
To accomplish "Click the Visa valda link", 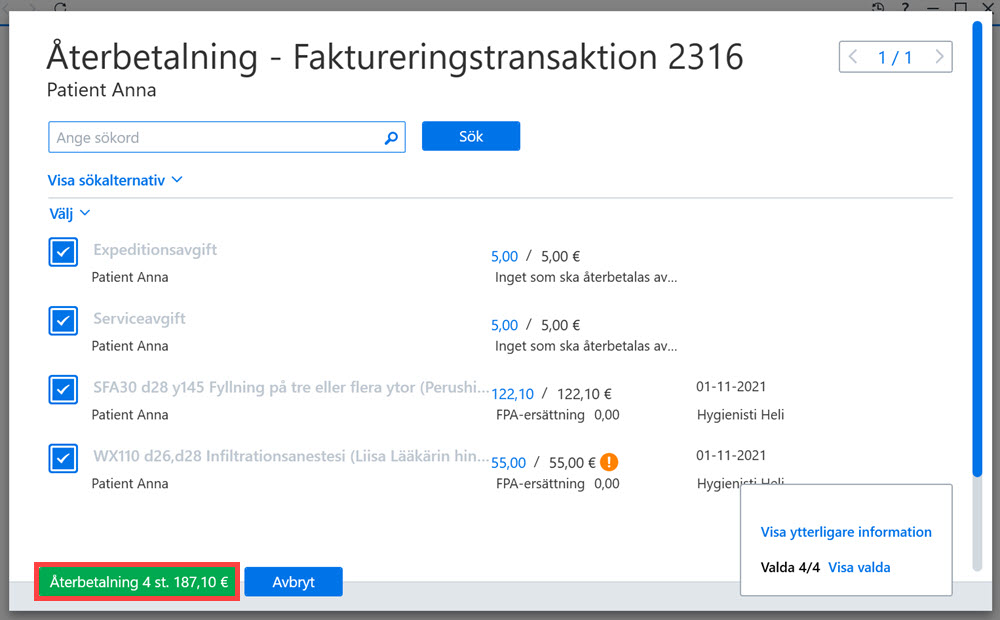I will click(x=859, y=567).
